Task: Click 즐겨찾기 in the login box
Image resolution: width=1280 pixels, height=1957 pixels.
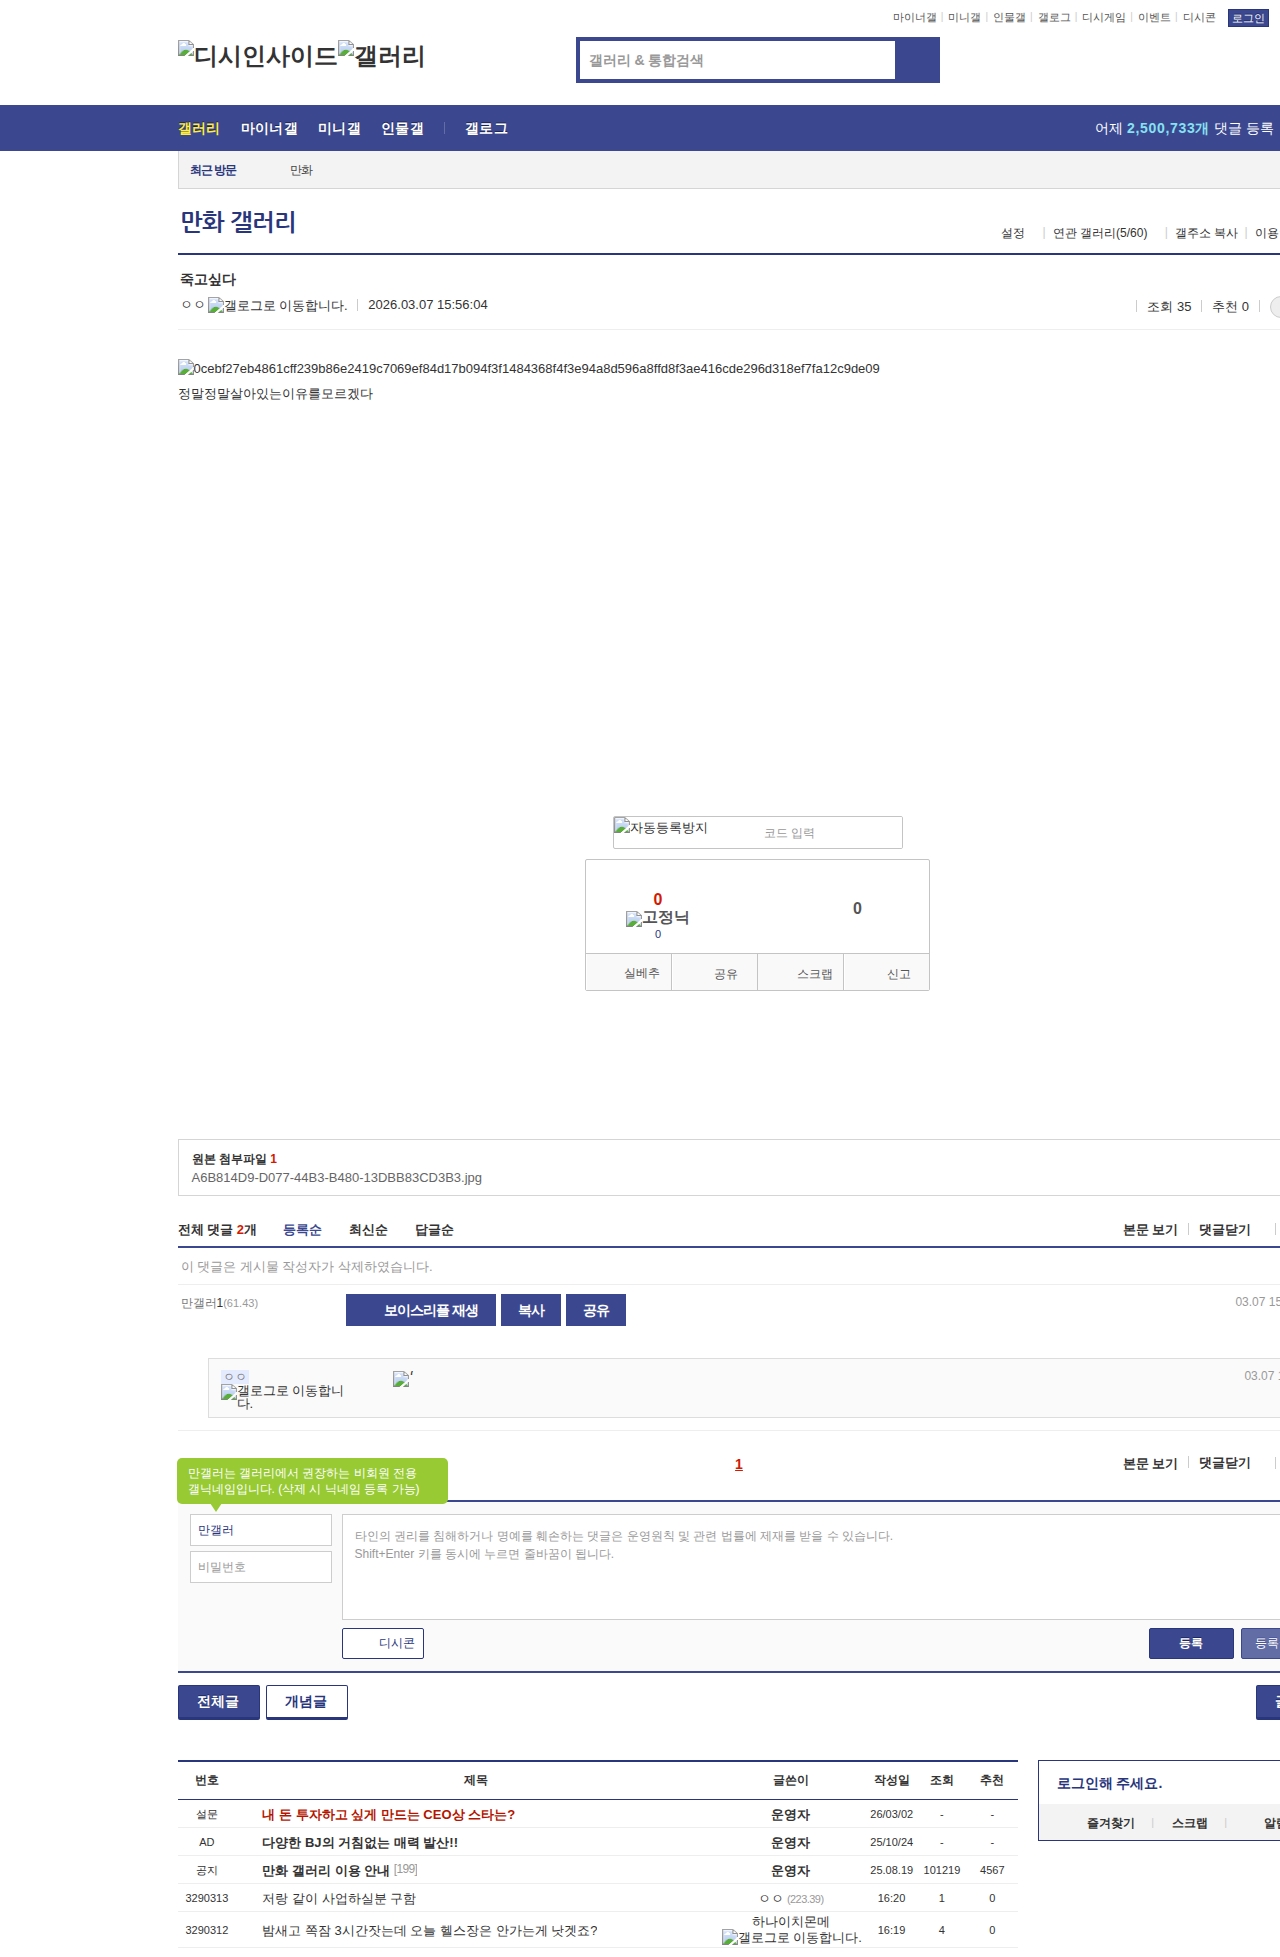Action: 1111,1823
